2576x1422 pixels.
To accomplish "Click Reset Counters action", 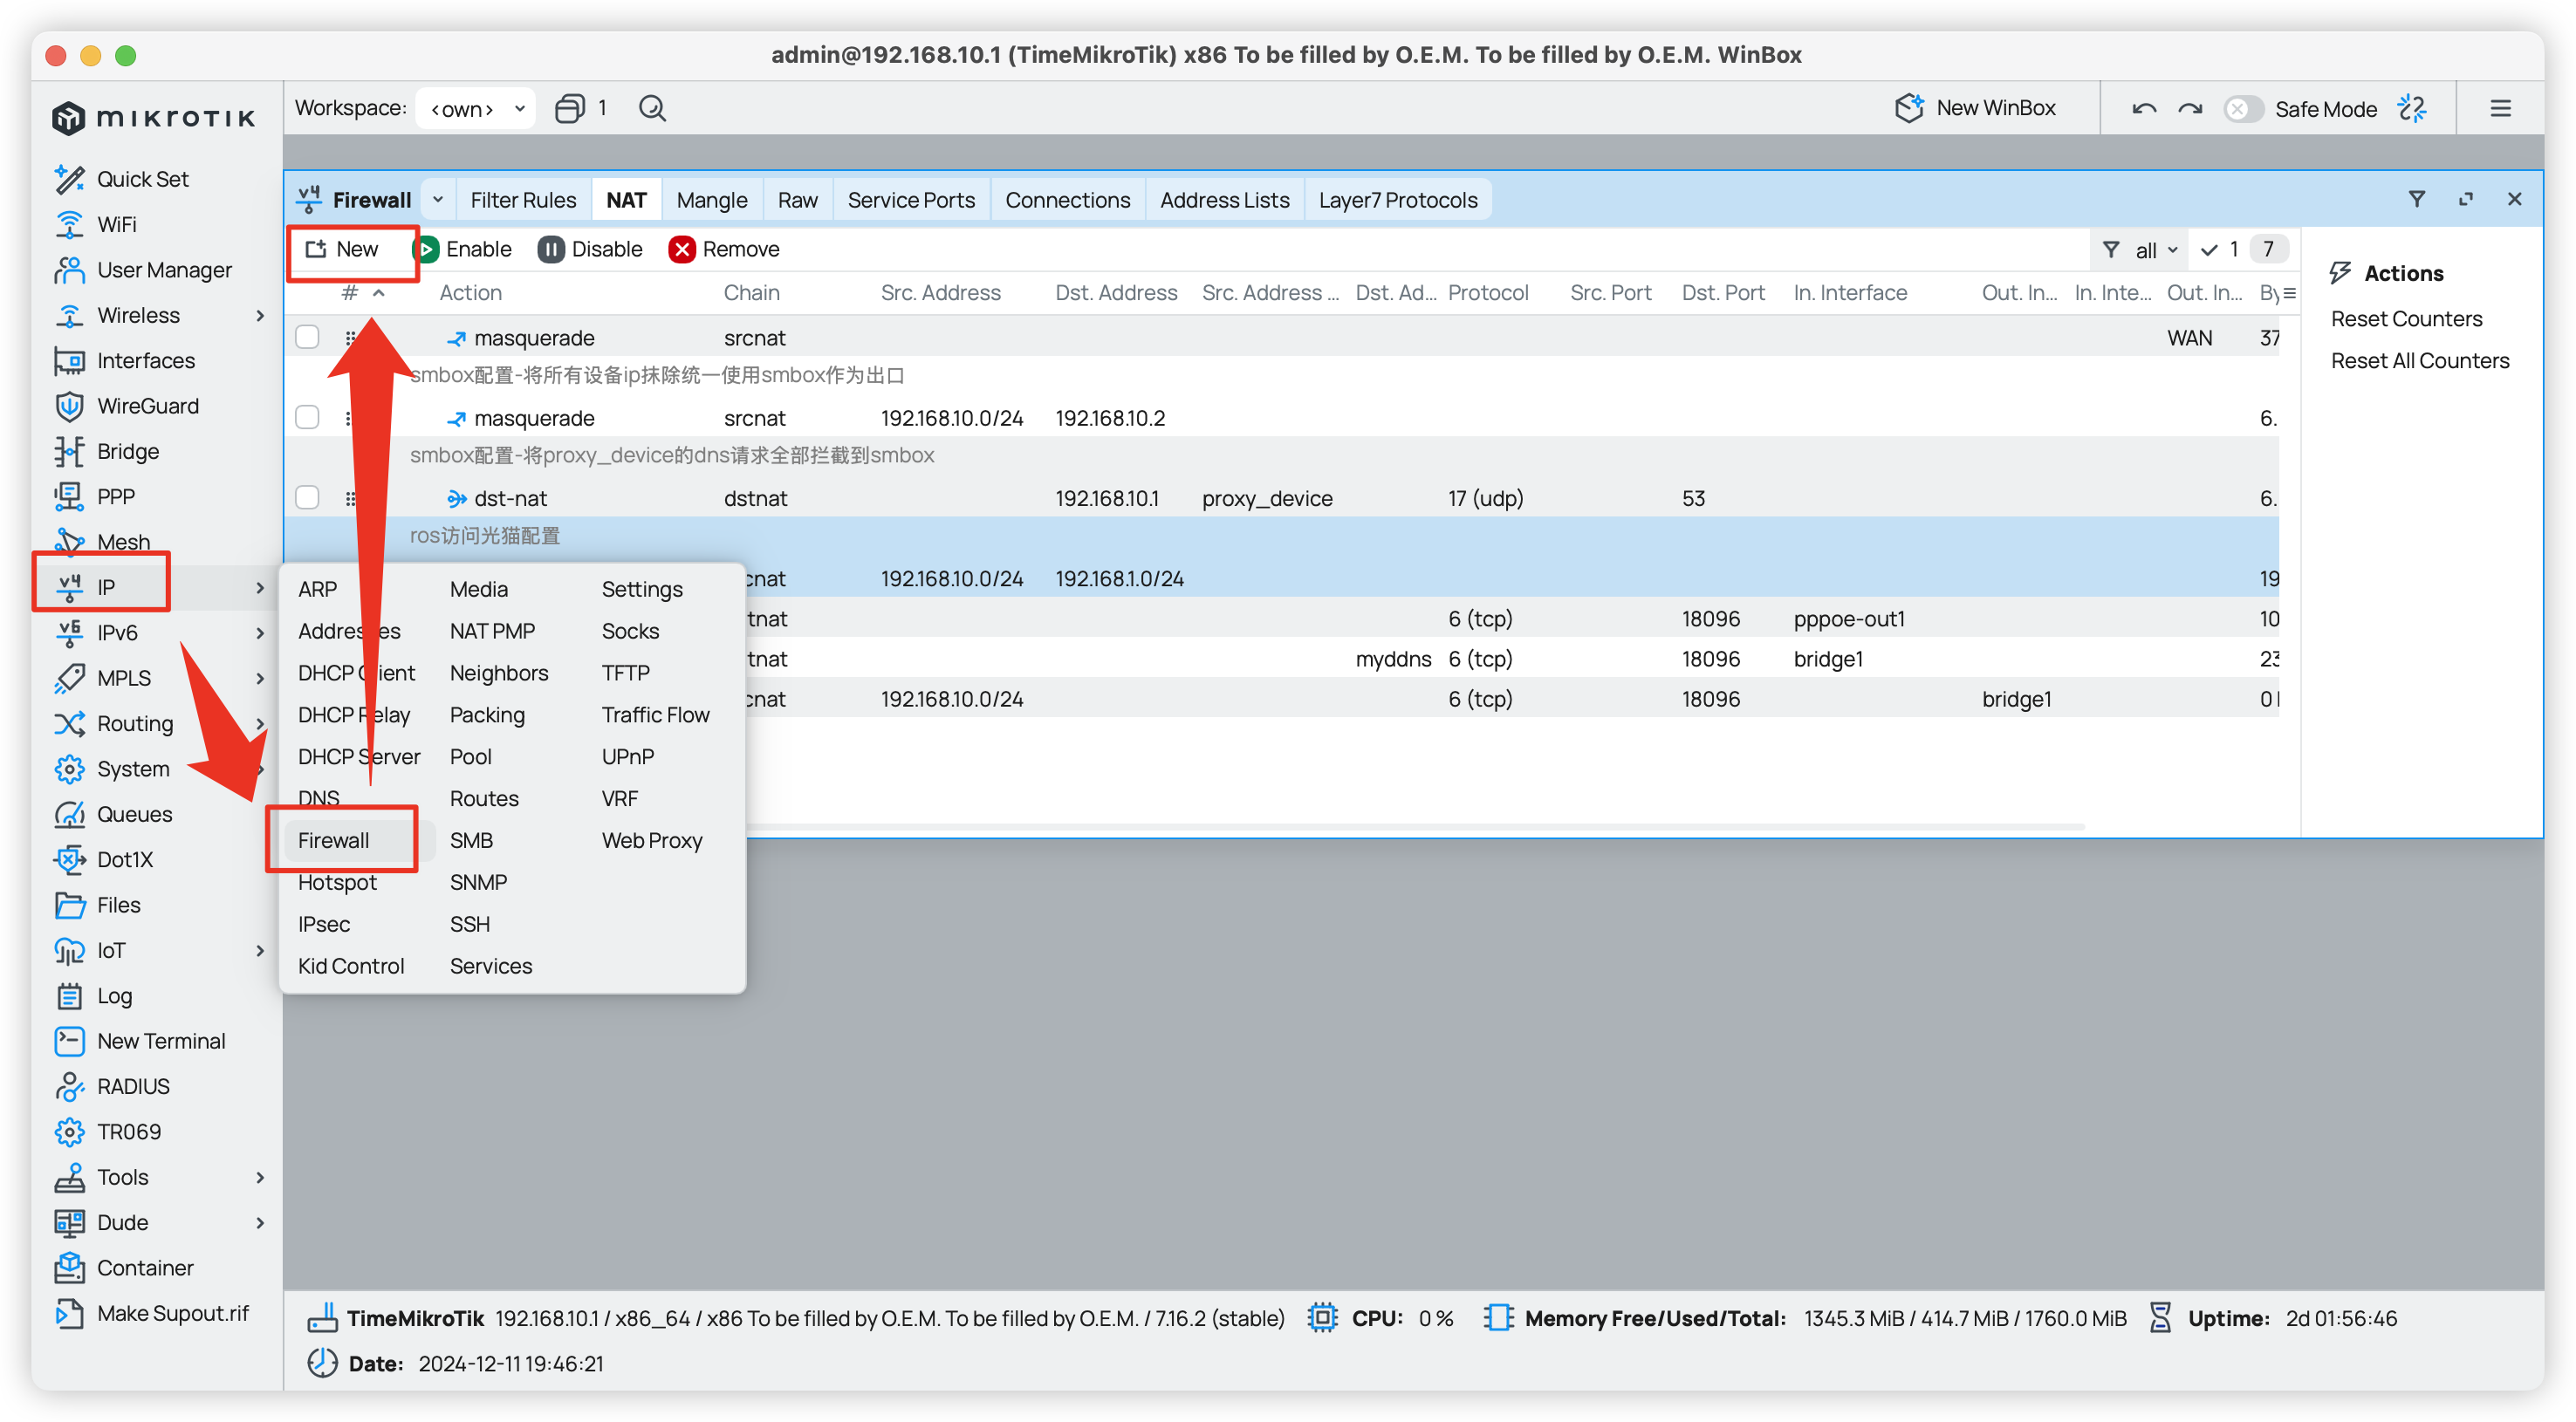I will coord(2406,319).
